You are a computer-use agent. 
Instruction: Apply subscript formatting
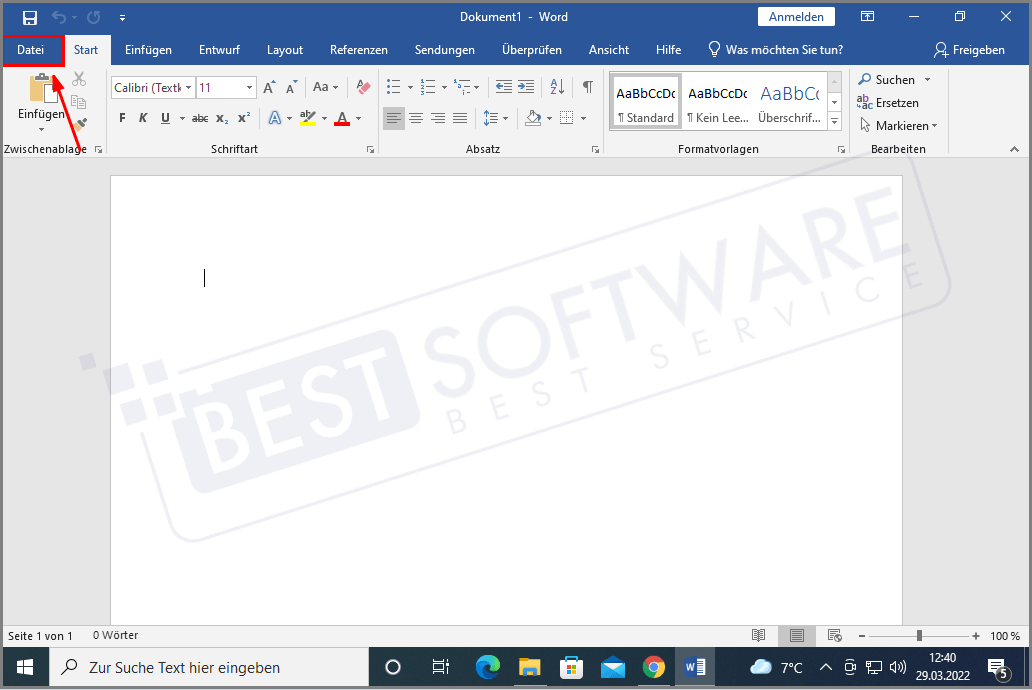[x=220, y=117]
